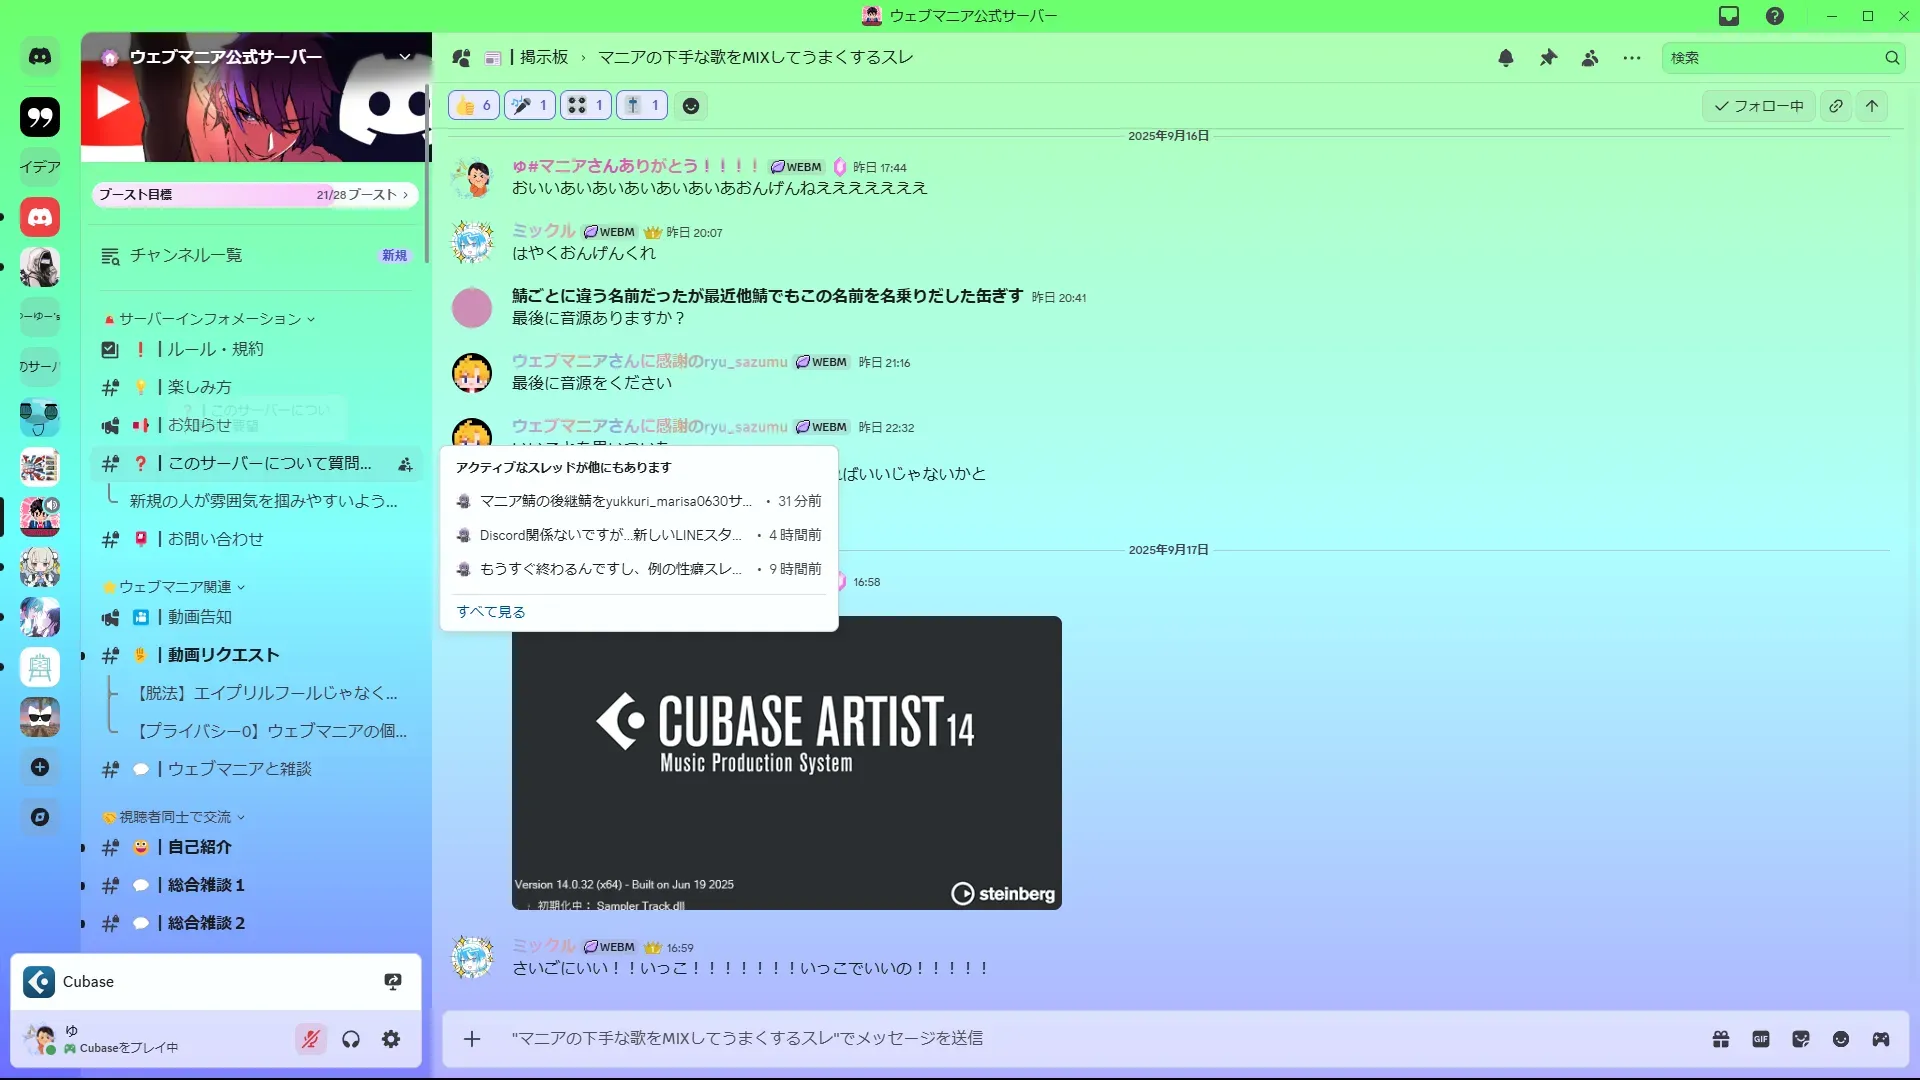
Task: Collapse サーバーインフォメーション category
Action: click(x=210, y=319)
